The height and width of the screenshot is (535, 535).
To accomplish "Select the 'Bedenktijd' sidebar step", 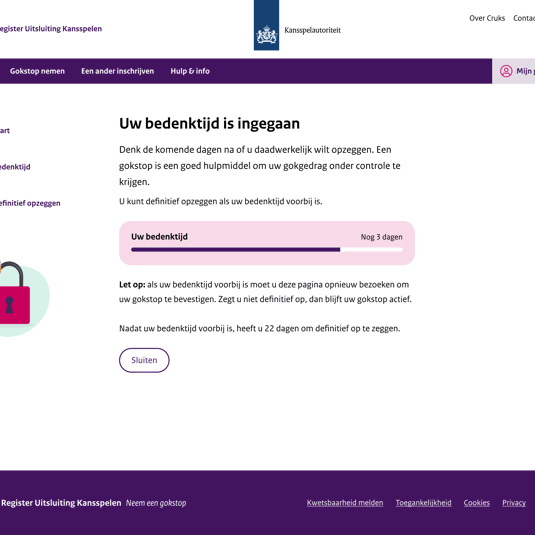I will (x=15, y=167).
